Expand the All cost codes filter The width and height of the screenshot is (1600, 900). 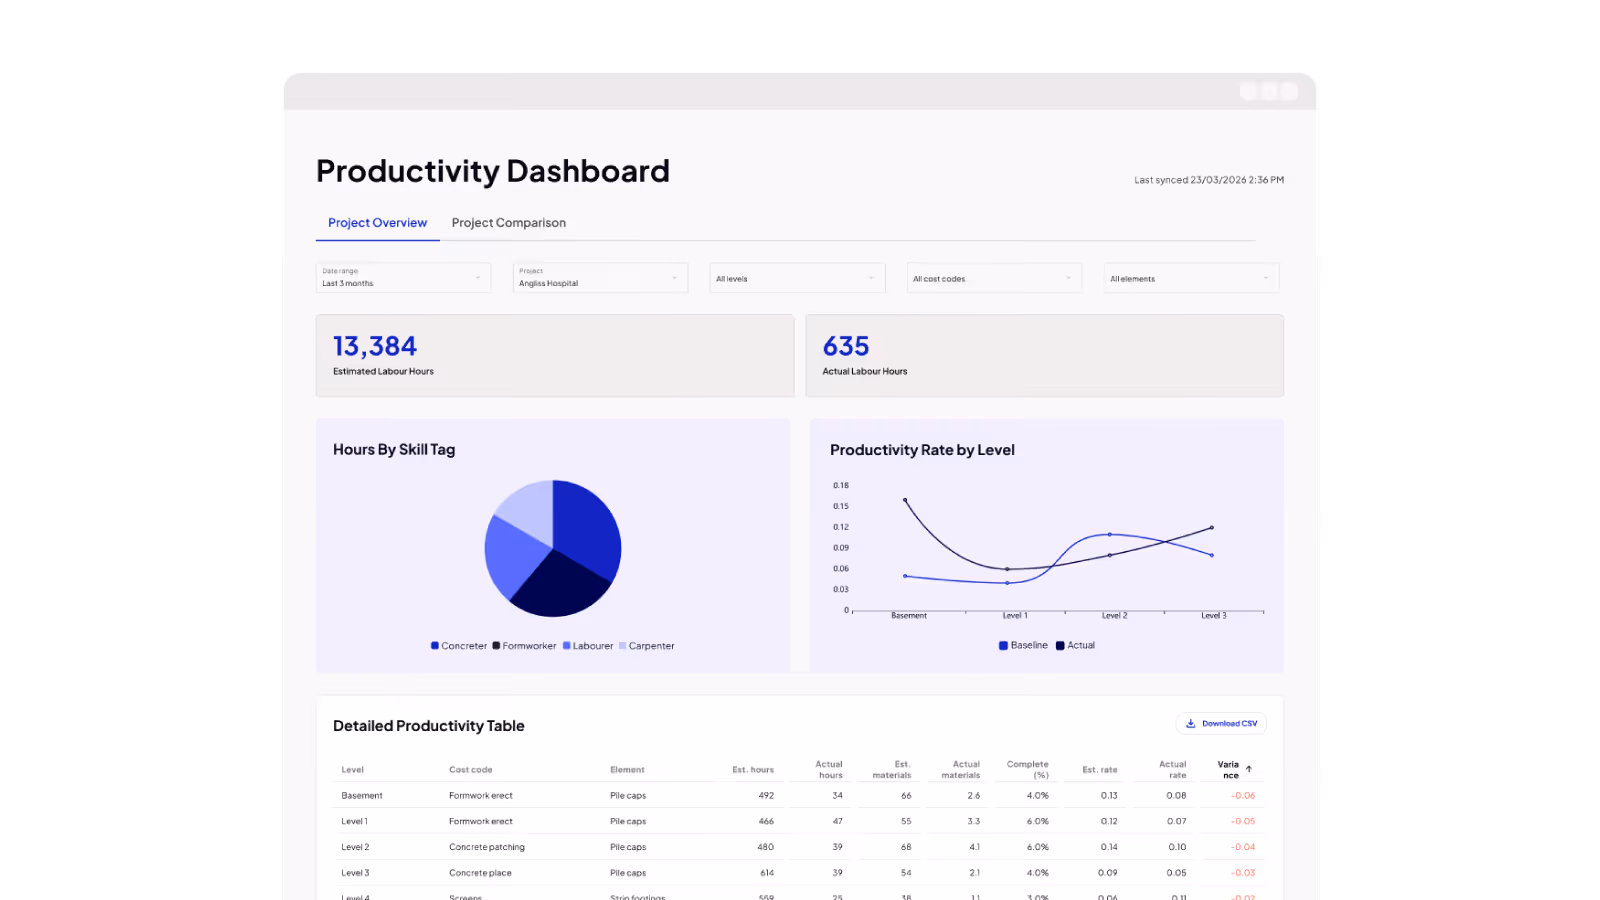(x=994, y=277)
